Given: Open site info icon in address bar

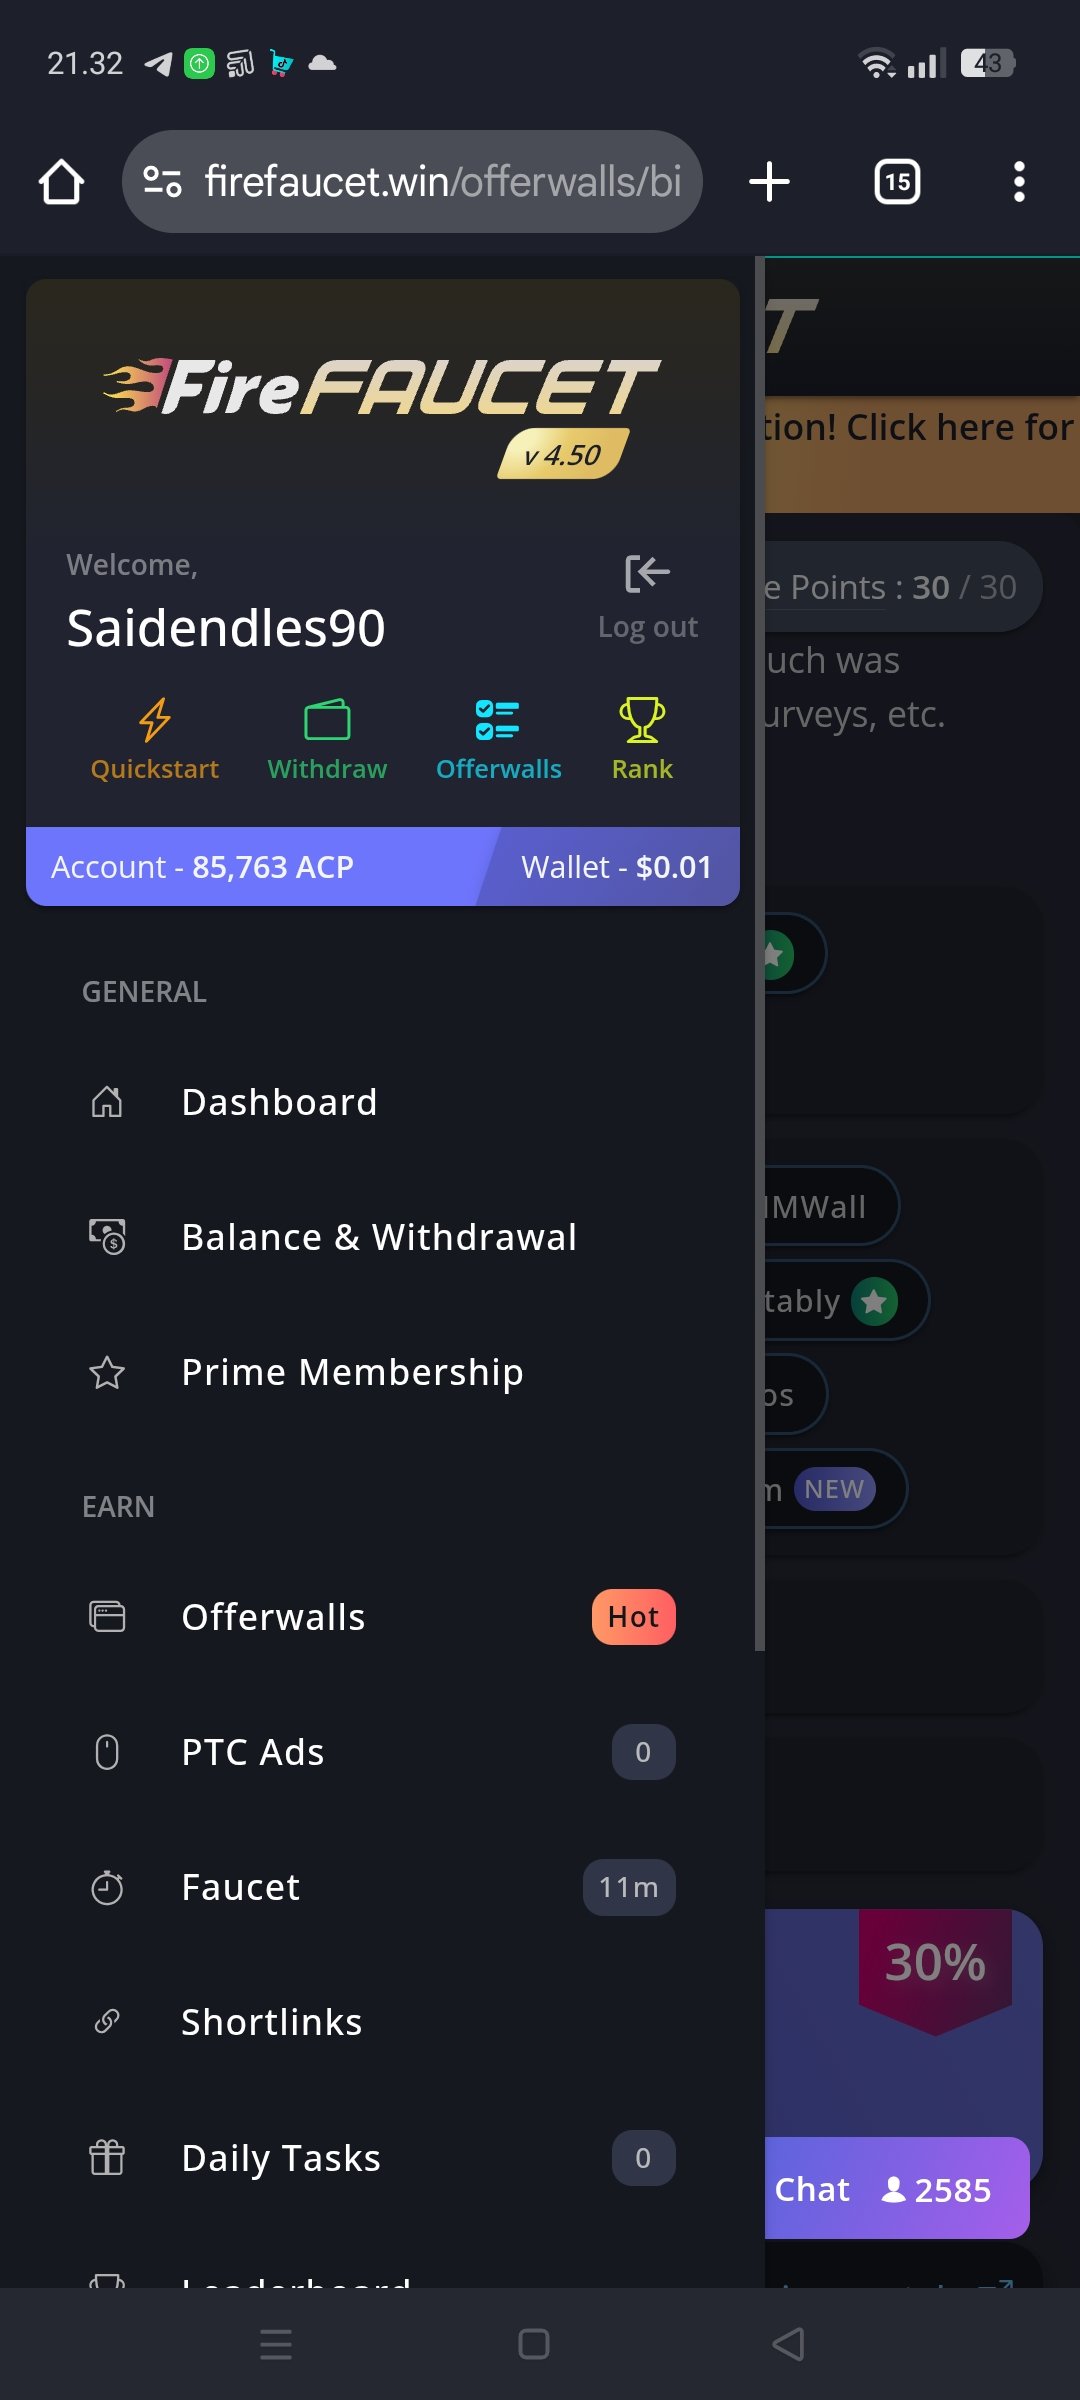Looking at the screenshot, I should click(162, 182).
